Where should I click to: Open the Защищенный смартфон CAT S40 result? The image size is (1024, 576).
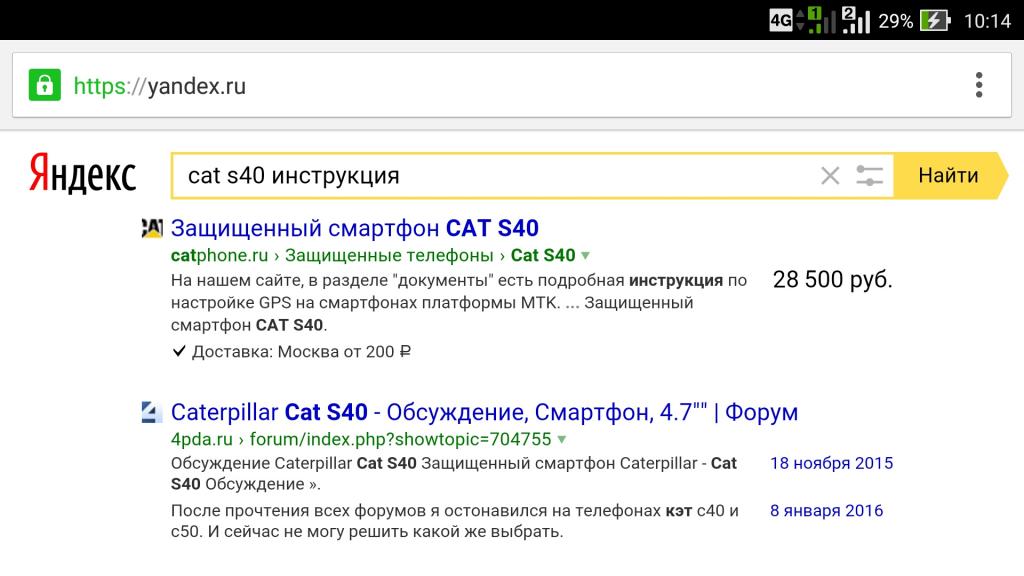[x=355, y=228]
